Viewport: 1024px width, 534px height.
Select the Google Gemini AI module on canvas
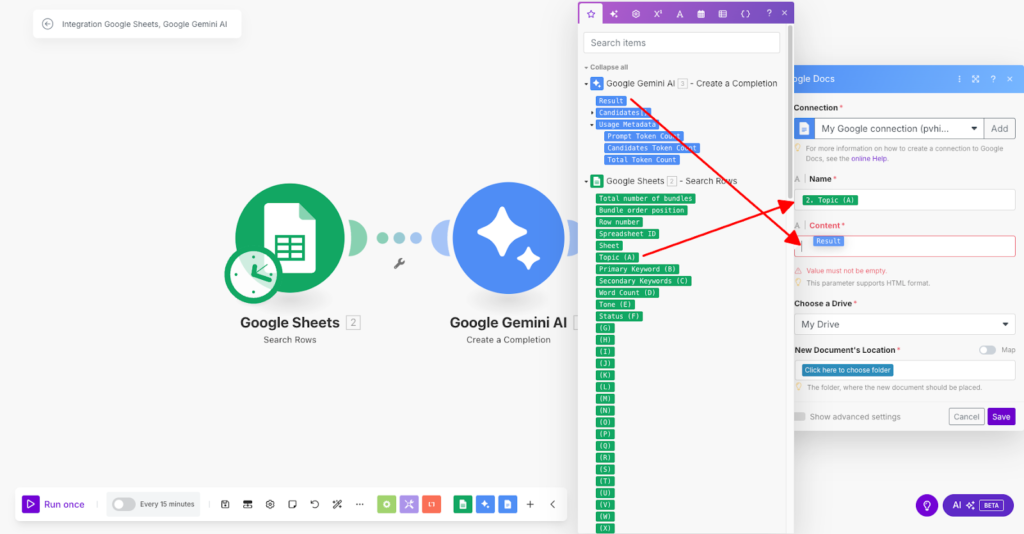(x=508, y=238)
